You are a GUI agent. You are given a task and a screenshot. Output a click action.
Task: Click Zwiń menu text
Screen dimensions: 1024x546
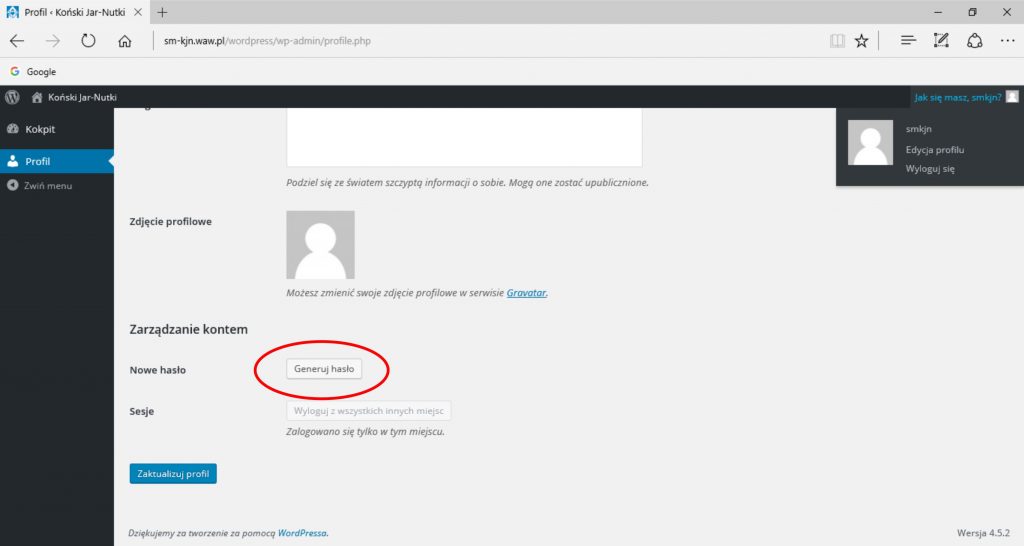pyautogui.click(x=48, y=185)
